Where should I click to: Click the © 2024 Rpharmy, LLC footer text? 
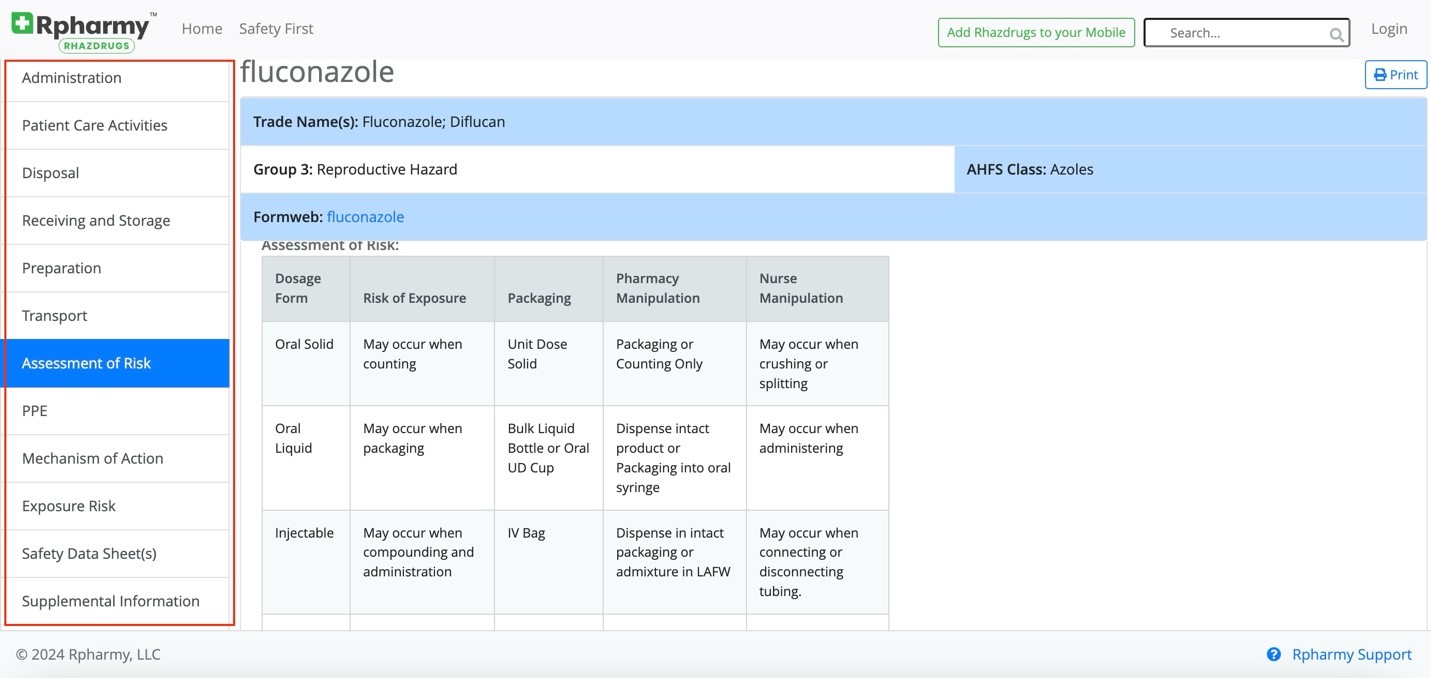click(88, 655)
